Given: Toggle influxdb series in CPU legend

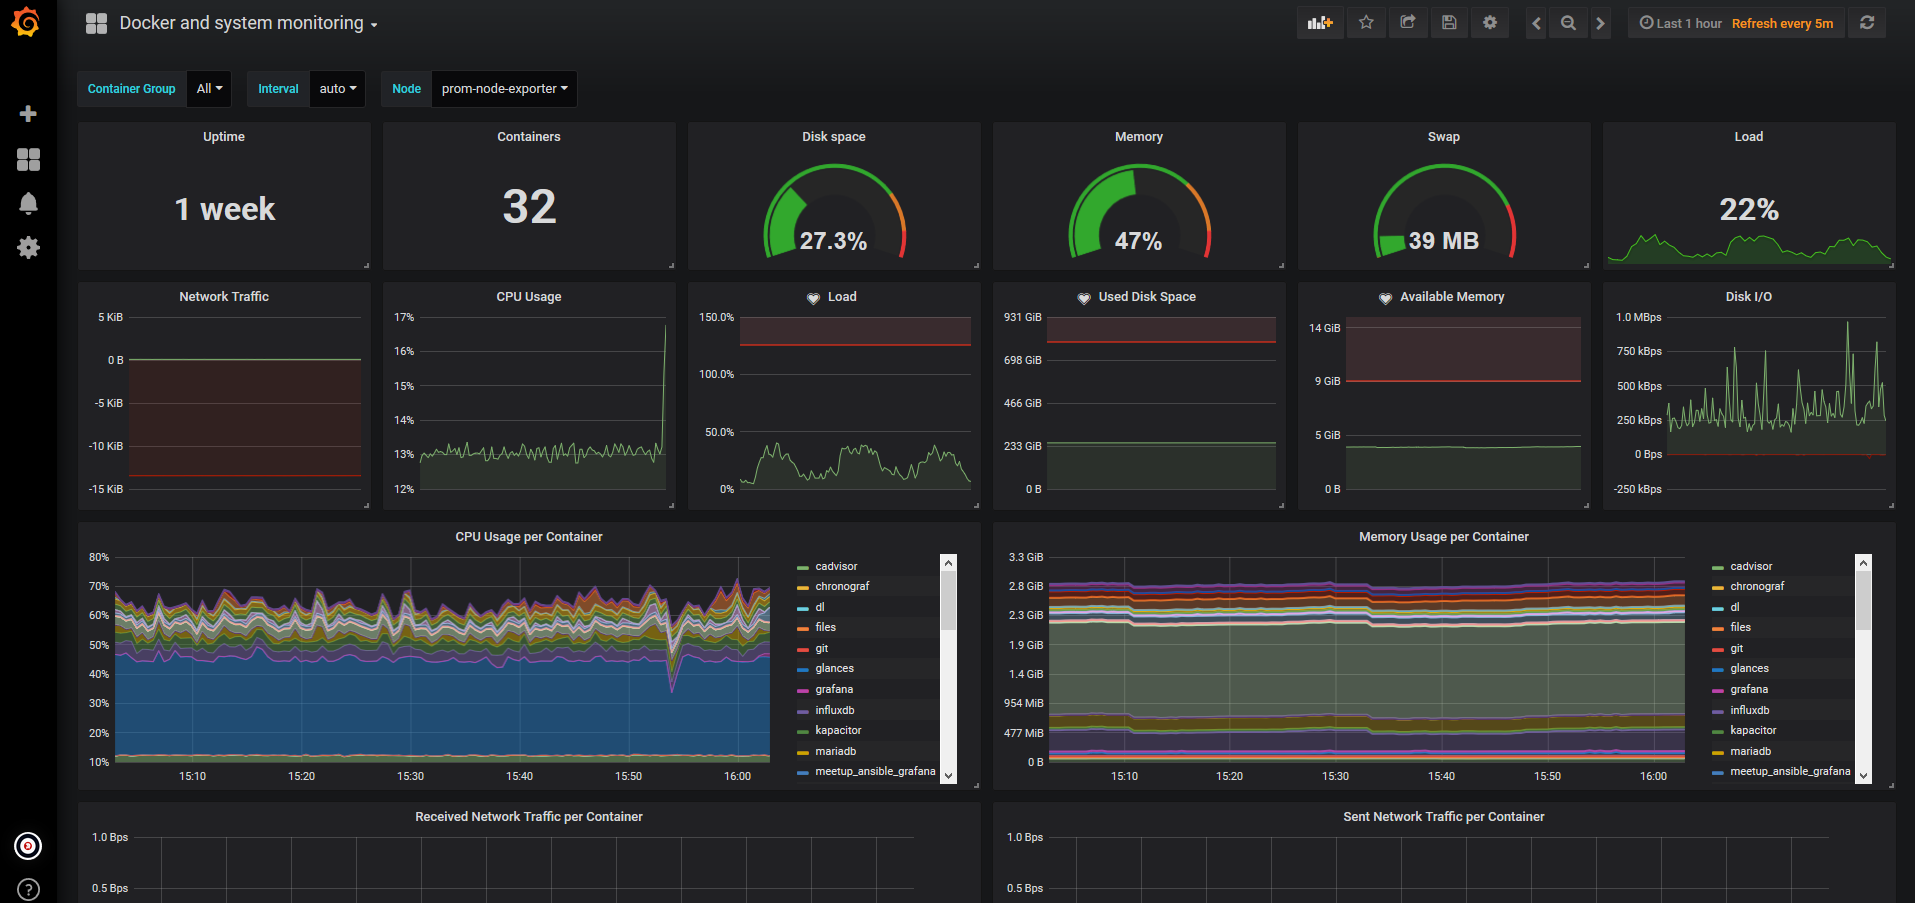Looking at the screenshot, I should 835,711.
